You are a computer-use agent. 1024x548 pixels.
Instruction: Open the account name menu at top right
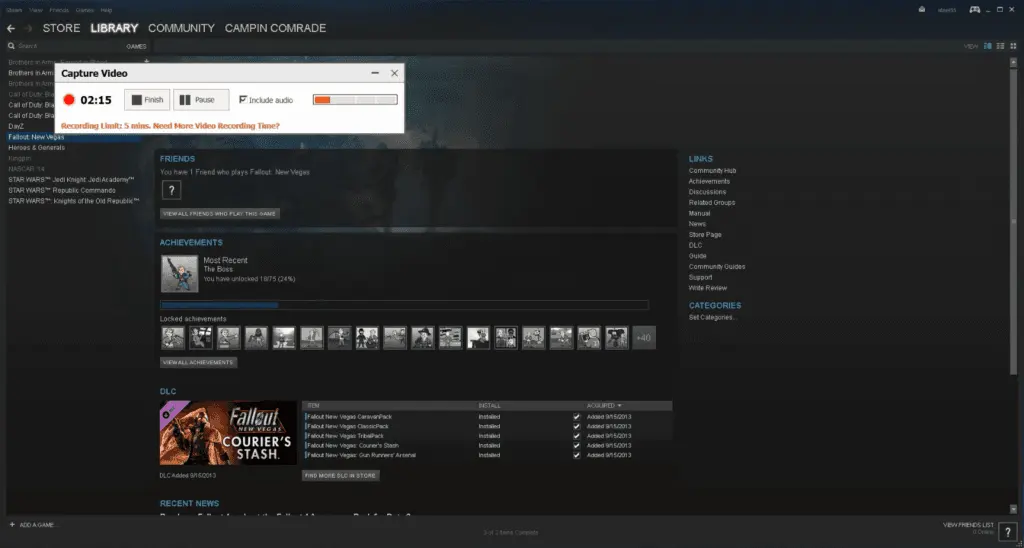pyautogui.click(x=946, y=10)
